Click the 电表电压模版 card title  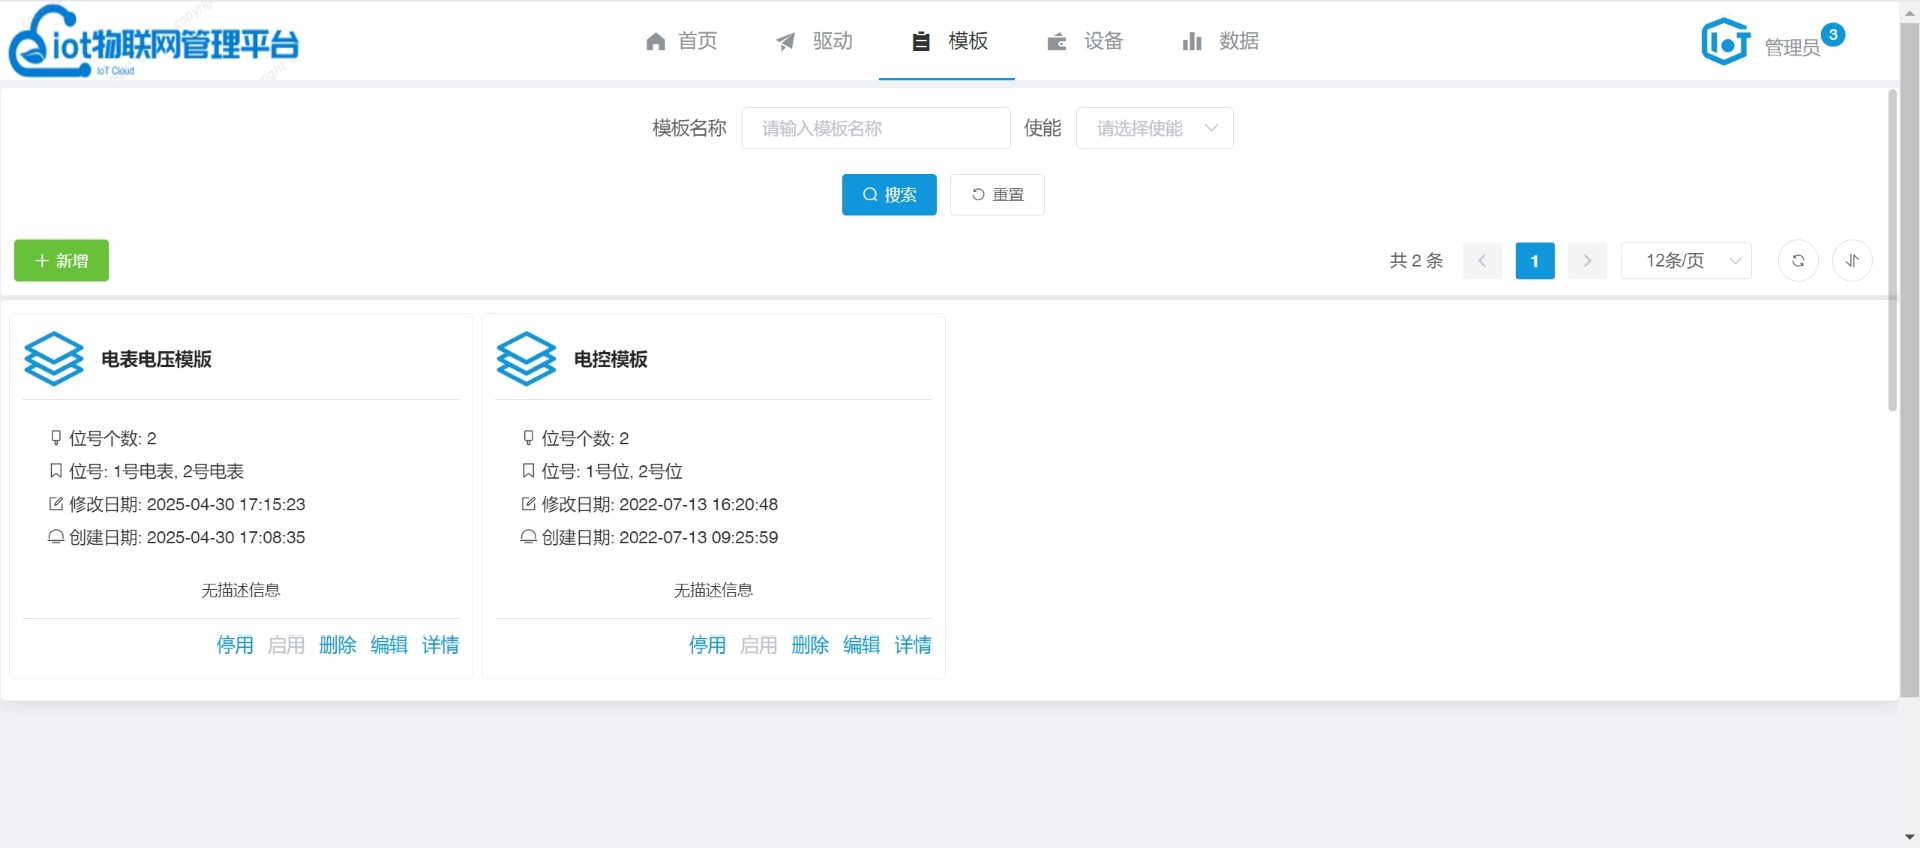156,359
